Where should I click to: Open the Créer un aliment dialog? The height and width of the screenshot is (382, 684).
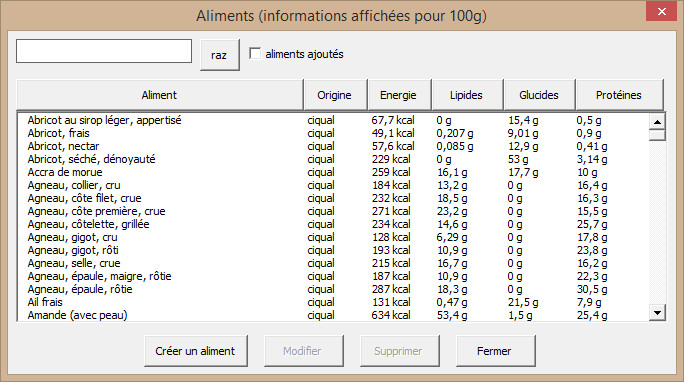[195, 351]
